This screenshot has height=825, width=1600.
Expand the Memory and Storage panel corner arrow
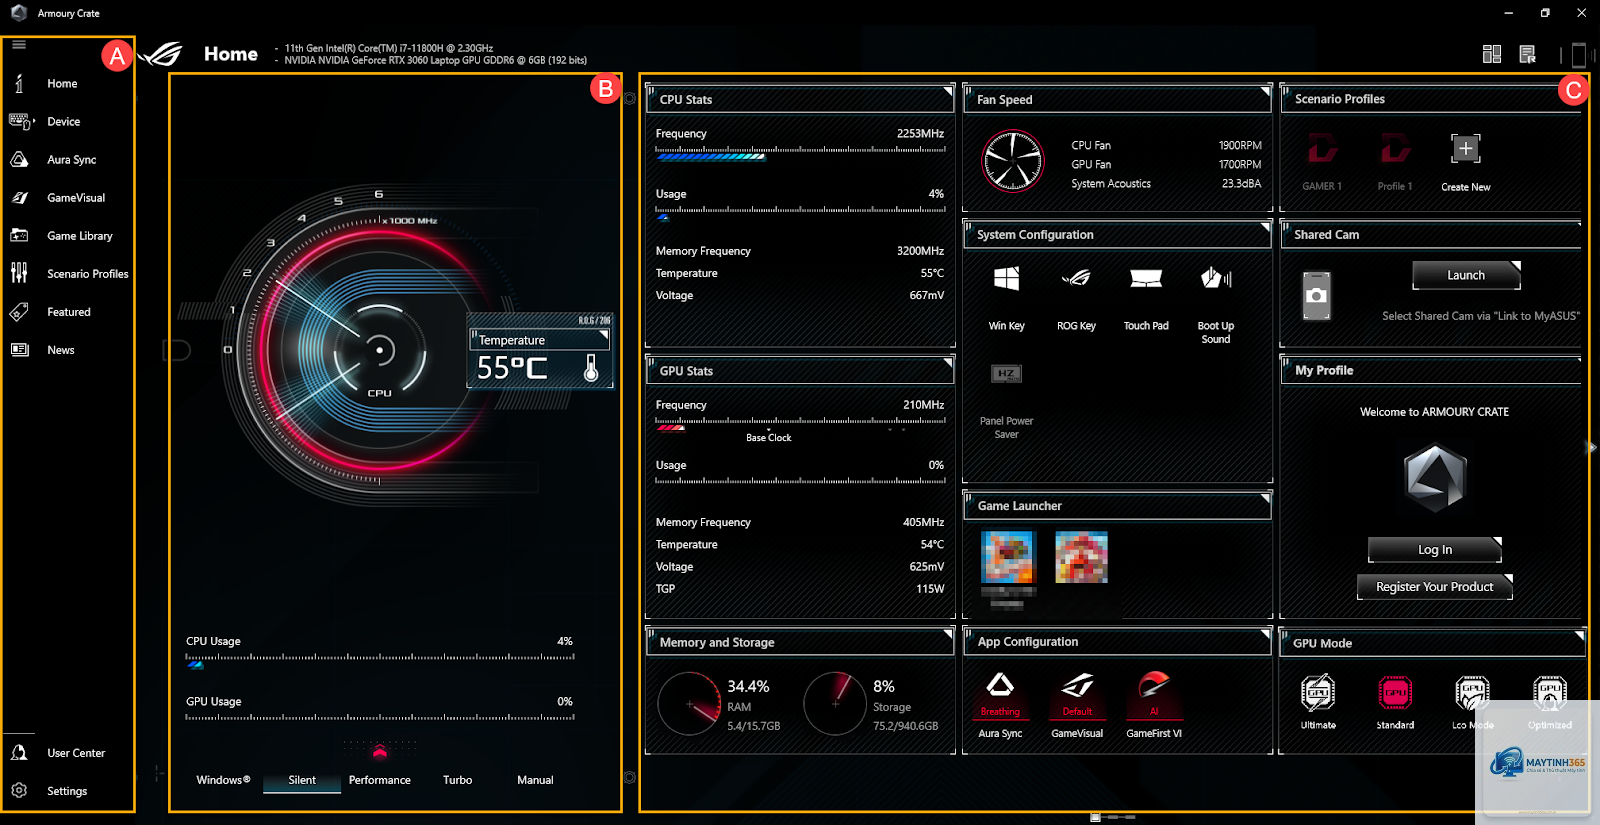[948, 635]
